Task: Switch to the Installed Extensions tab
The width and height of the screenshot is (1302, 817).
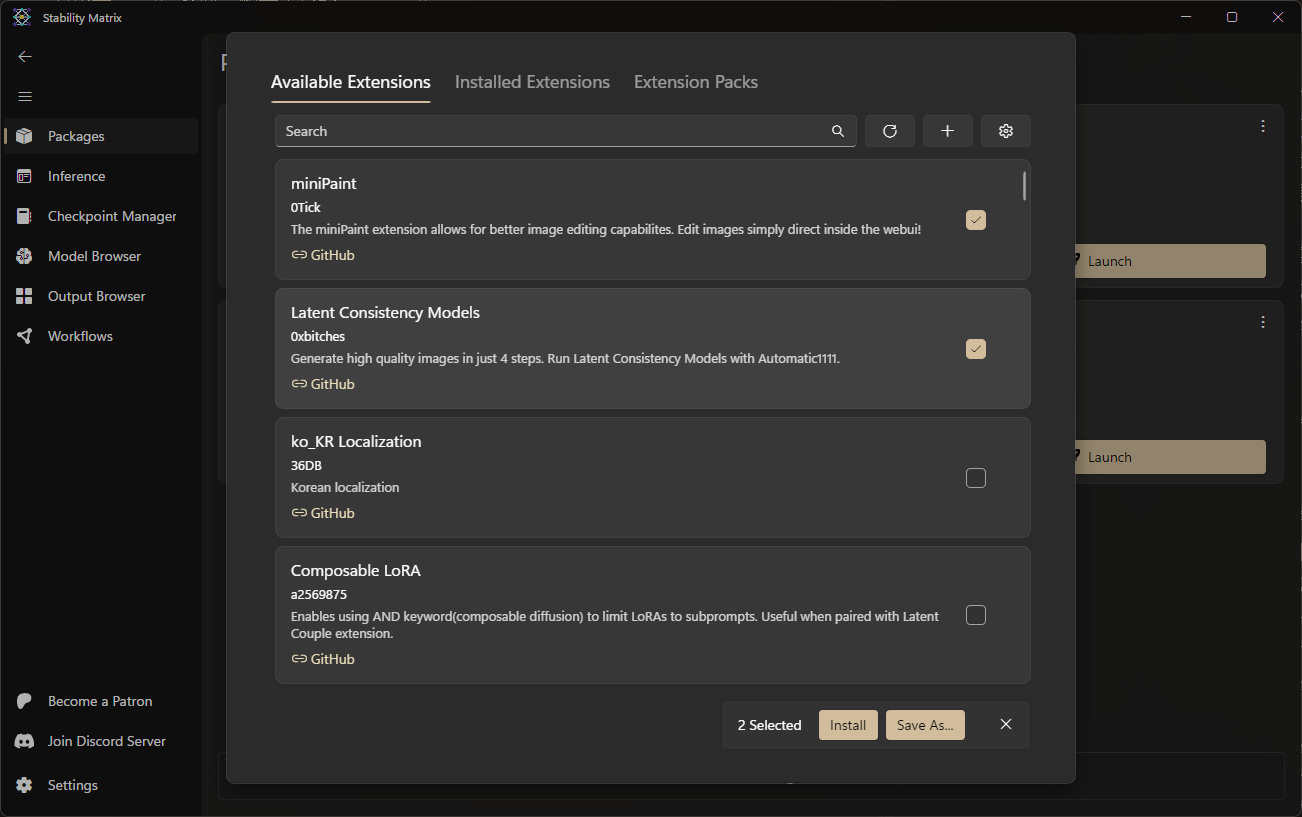Action: tap(532, 82)
